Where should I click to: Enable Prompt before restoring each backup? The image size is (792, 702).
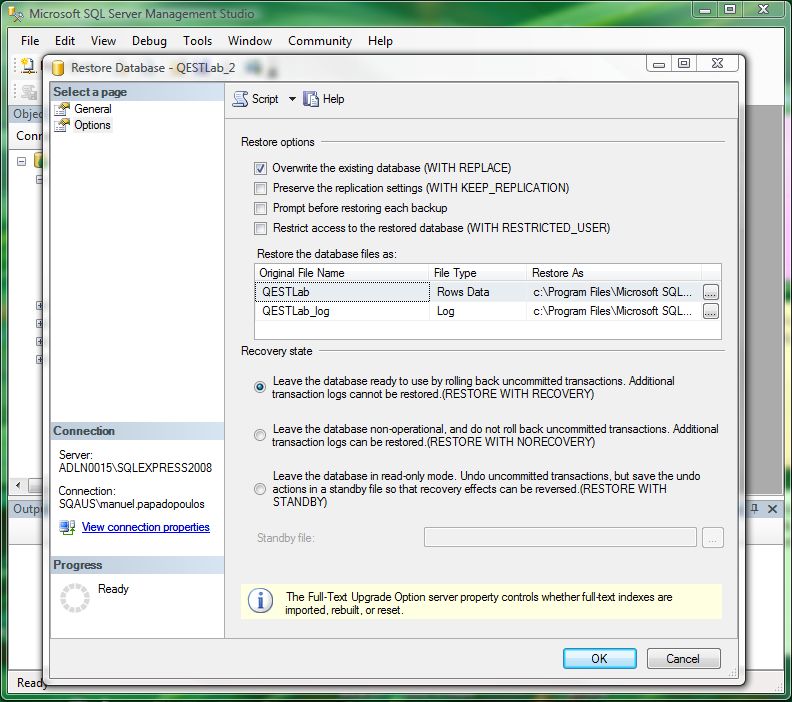click(x=261, y=208)
